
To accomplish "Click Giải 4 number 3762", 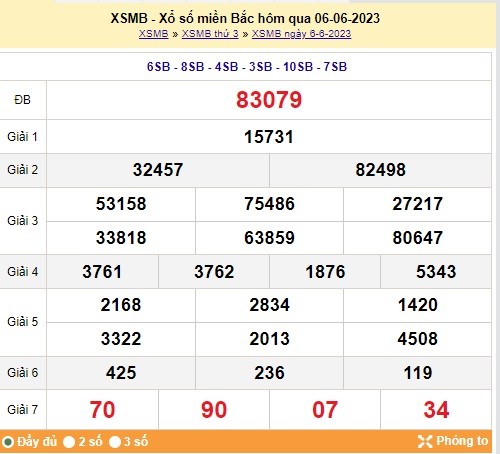I will point(214,272).
